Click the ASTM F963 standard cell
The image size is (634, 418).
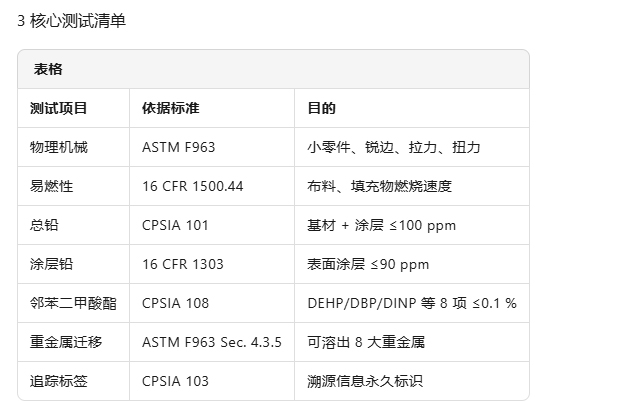(x=178, y=147)
